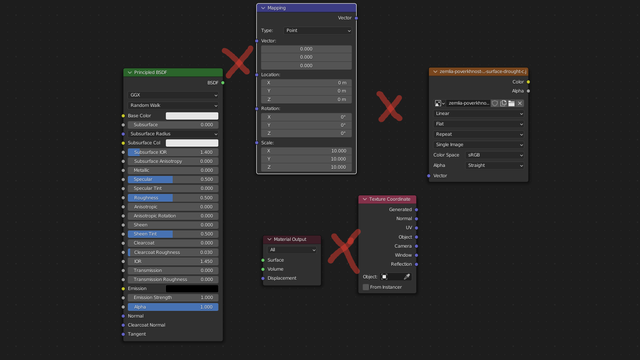Browse image datablock icon in Image Texture node
The image size is (640, 360).
(x=439, y=103)
